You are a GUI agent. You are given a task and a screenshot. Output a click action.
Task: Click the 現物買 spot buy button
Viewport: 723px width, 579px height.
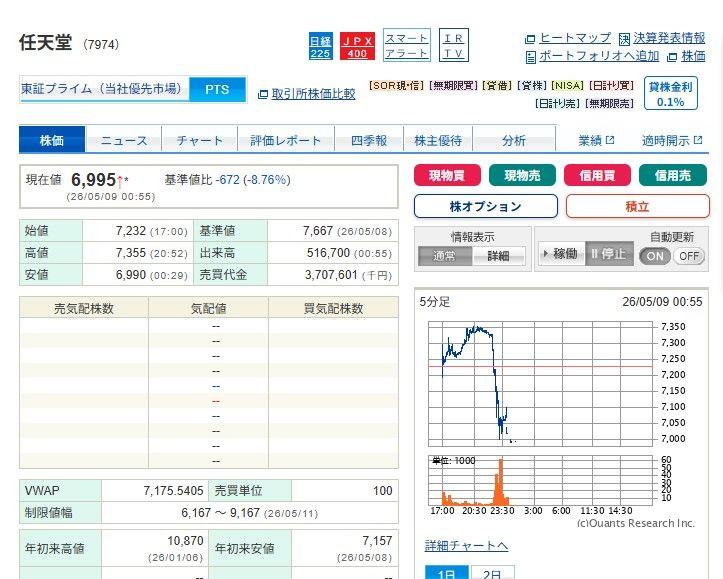click(x=447, y=175)
